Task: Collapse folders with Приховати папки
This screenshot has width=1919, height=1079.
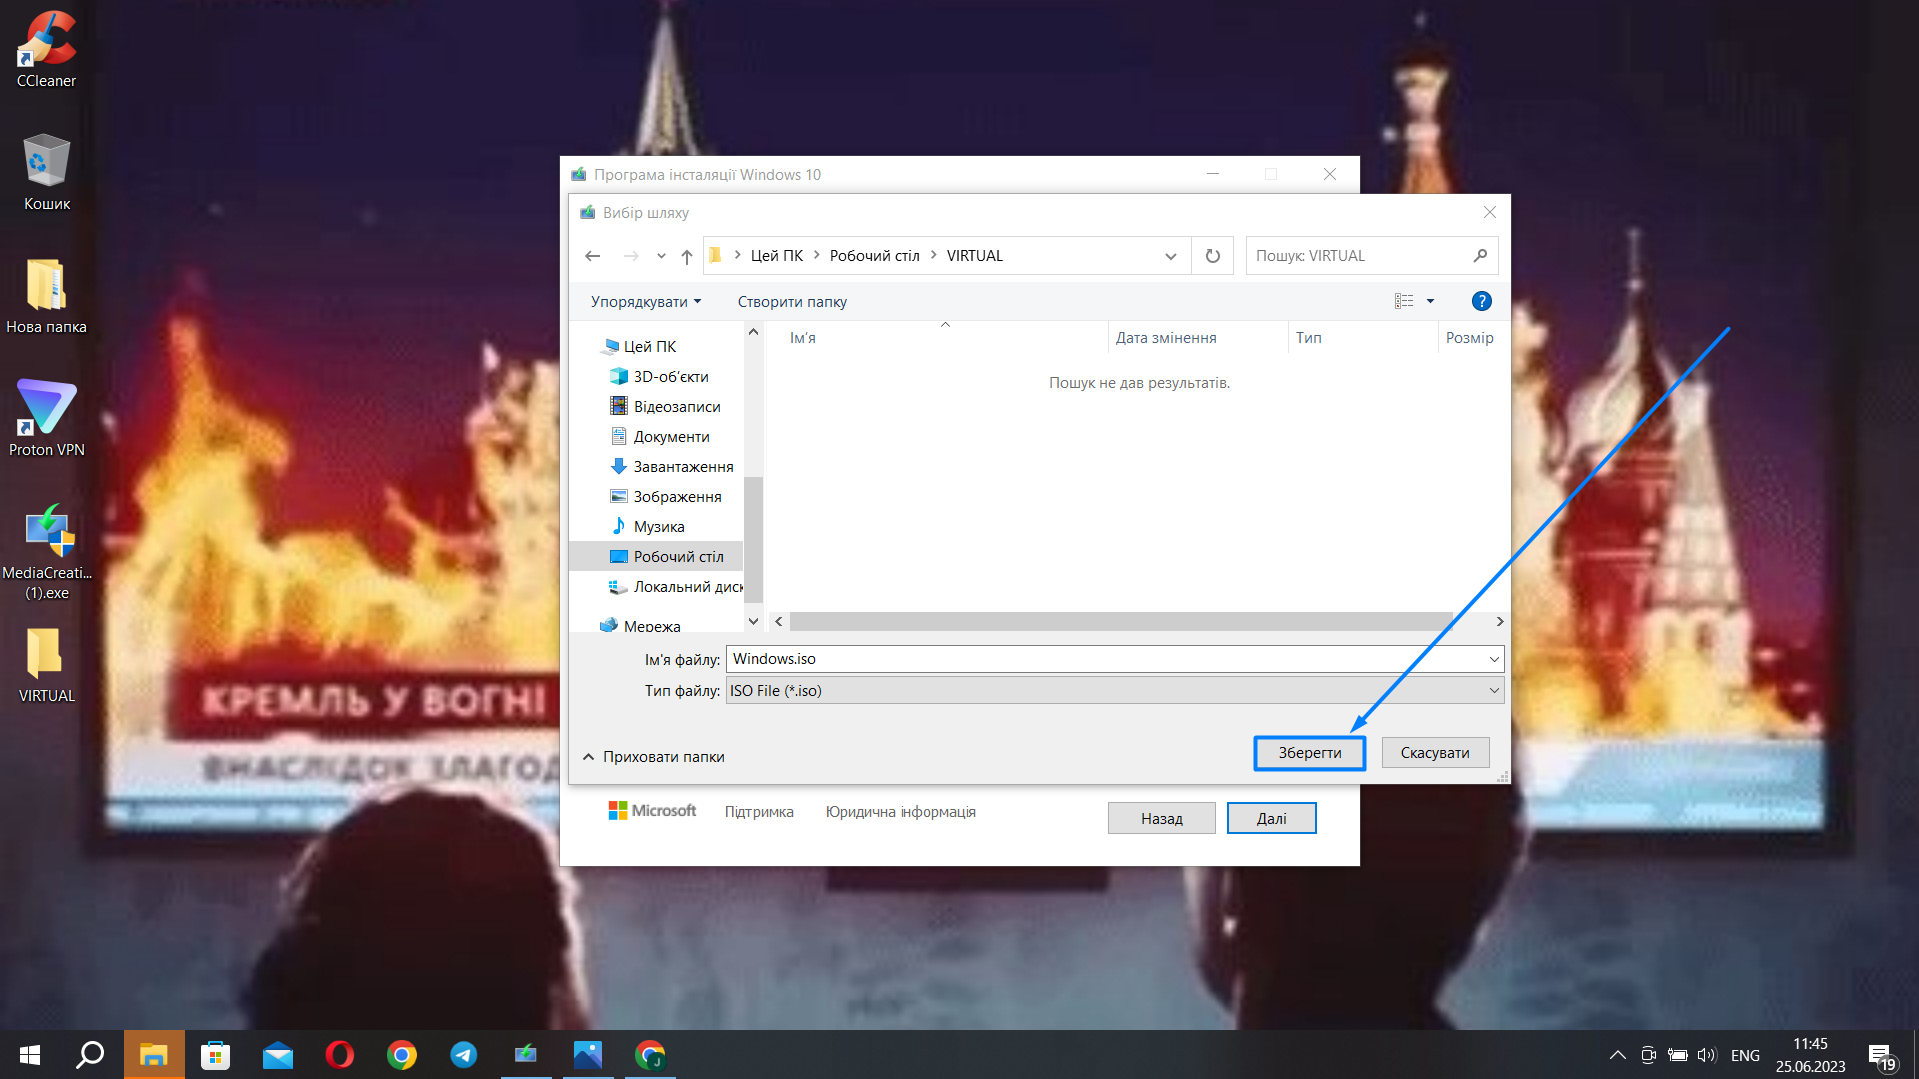Action: pos(654,757)
